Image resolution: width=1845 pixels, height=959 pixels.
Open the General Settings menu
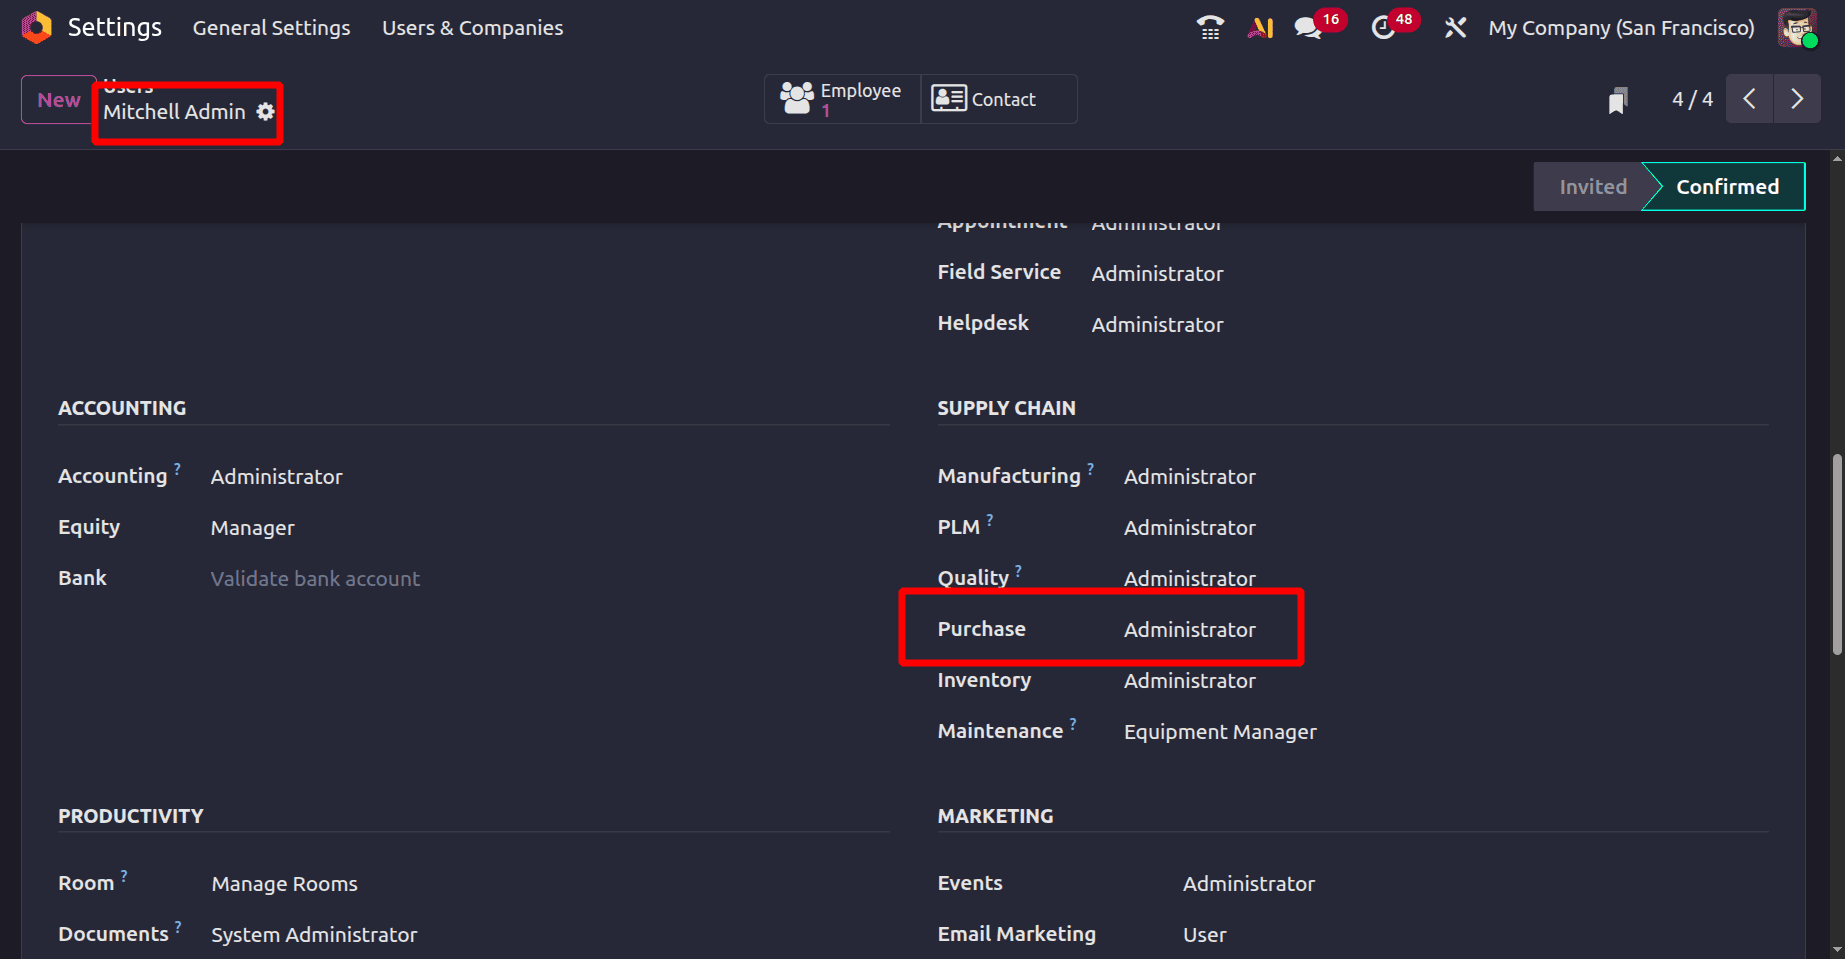click(271, 28)
